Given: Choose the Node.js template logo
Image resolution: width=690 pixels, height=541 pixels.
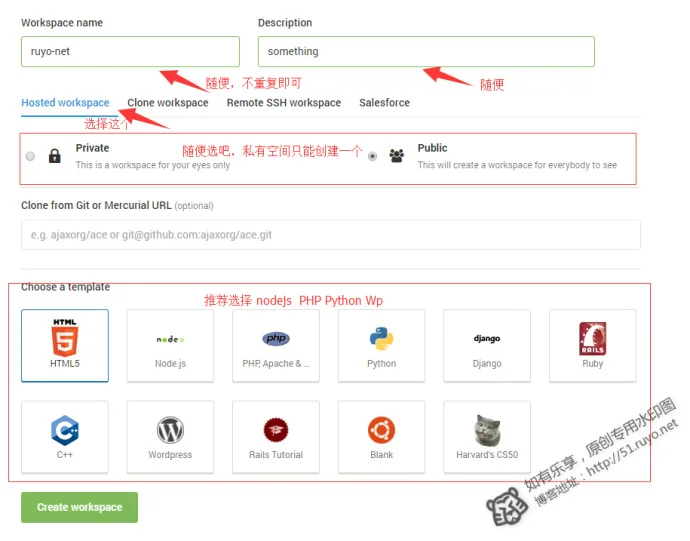Looking at the screenshot, I should click(x=170, y=339).
